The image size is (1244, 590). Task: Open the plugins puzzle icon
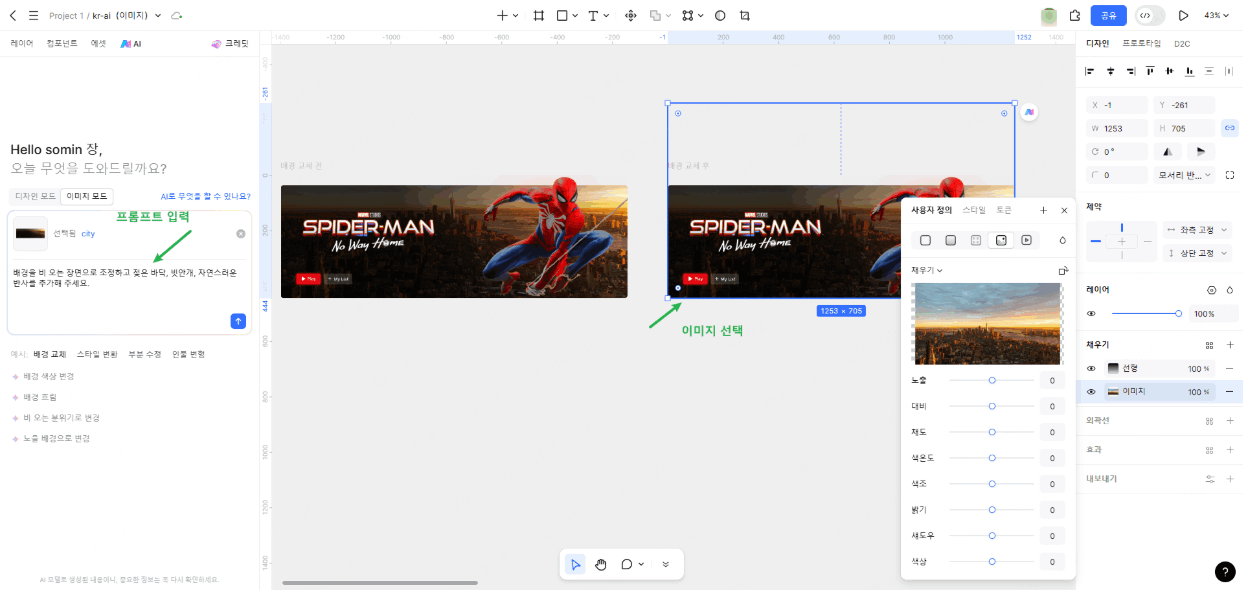point(1075,16)
